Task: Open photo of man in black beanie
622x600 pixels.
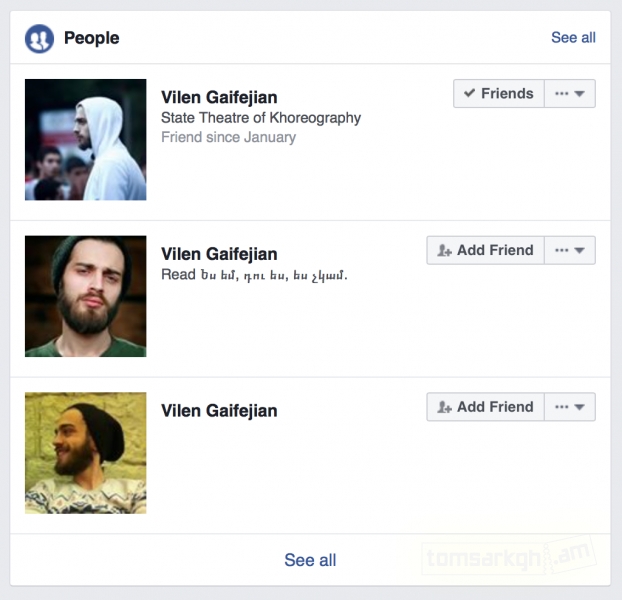Action: click(86, 453)
